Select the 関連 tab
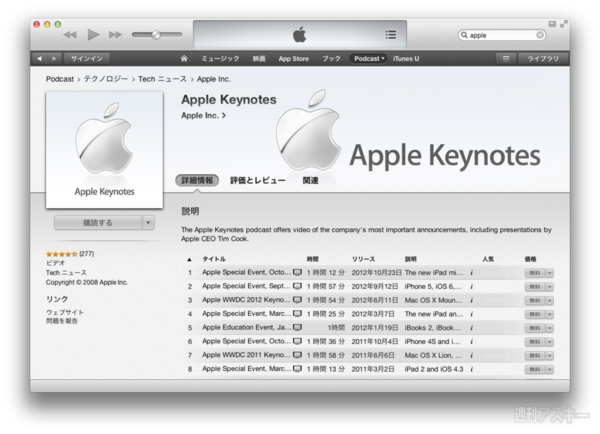 tap(310, 181)
